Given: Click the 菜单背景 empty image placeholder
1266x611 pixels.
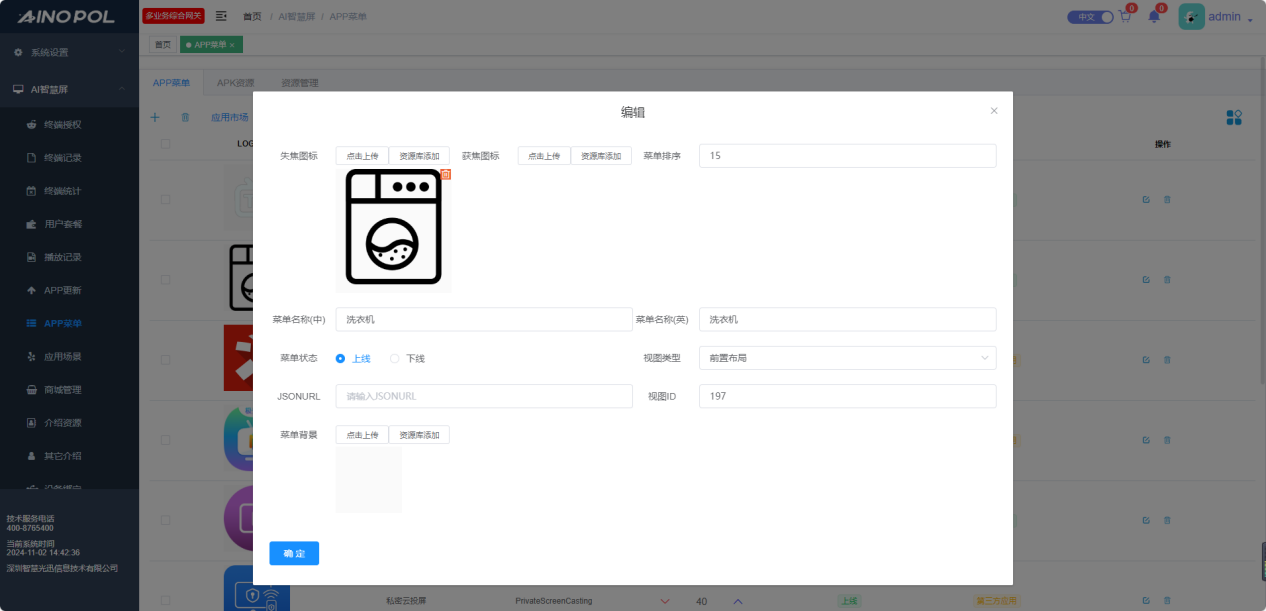Looking at the screenshot, I should click(368, 479).
